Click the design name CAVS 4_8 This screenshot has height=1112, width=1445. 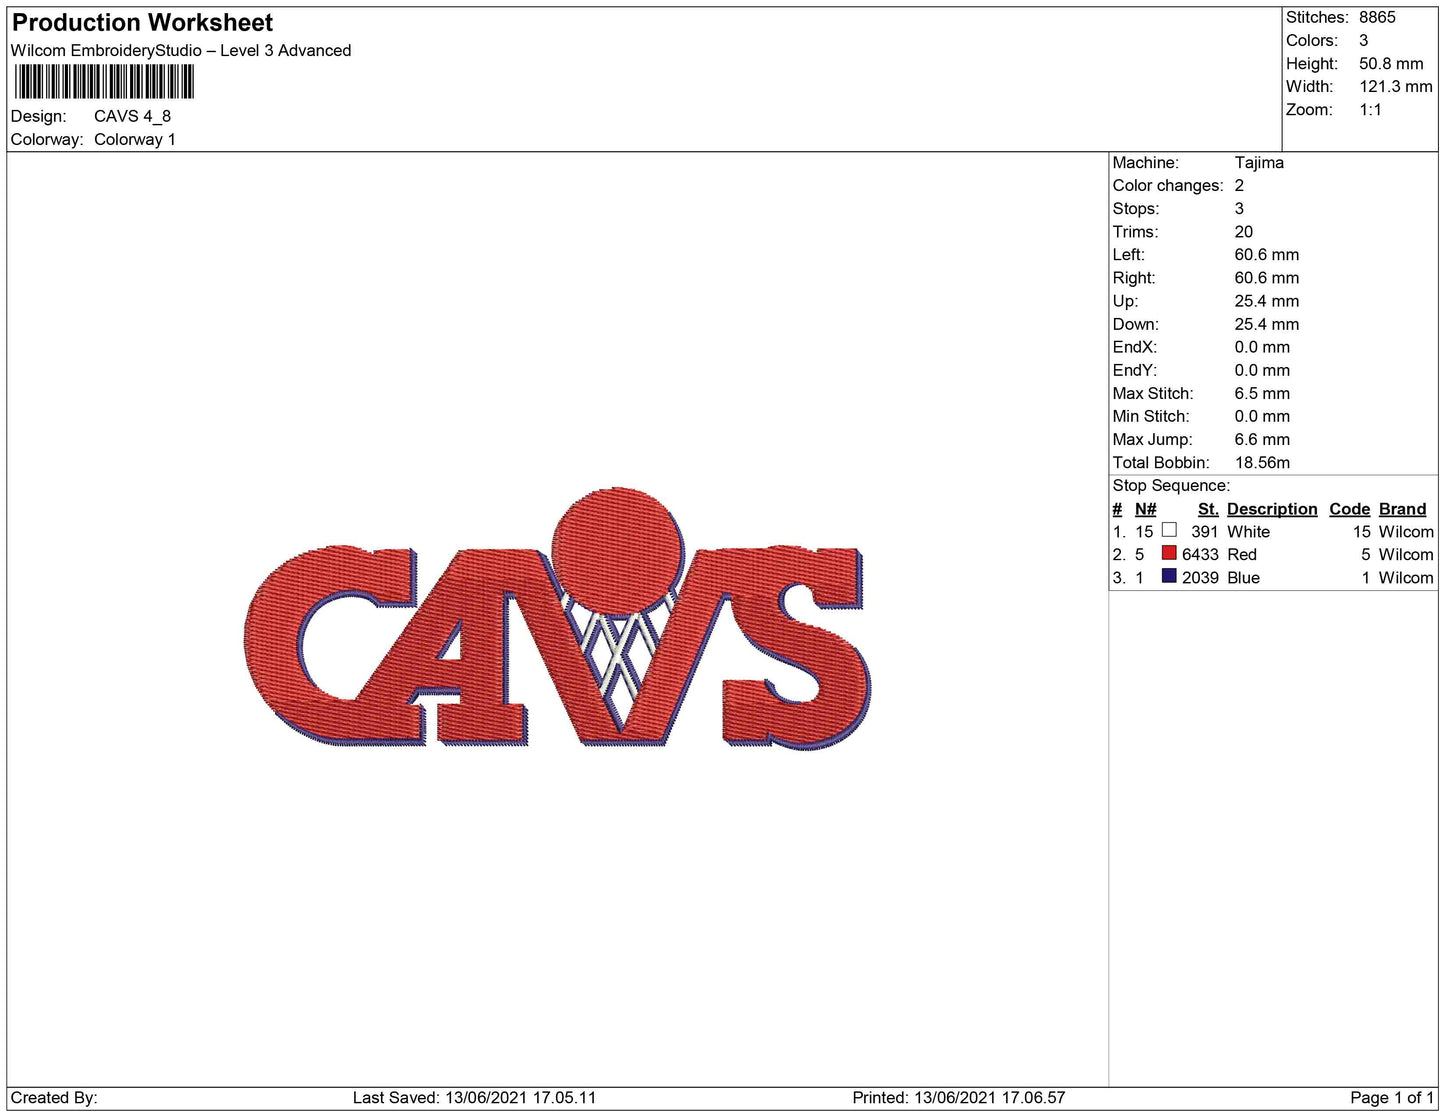[x=133, y=116]
